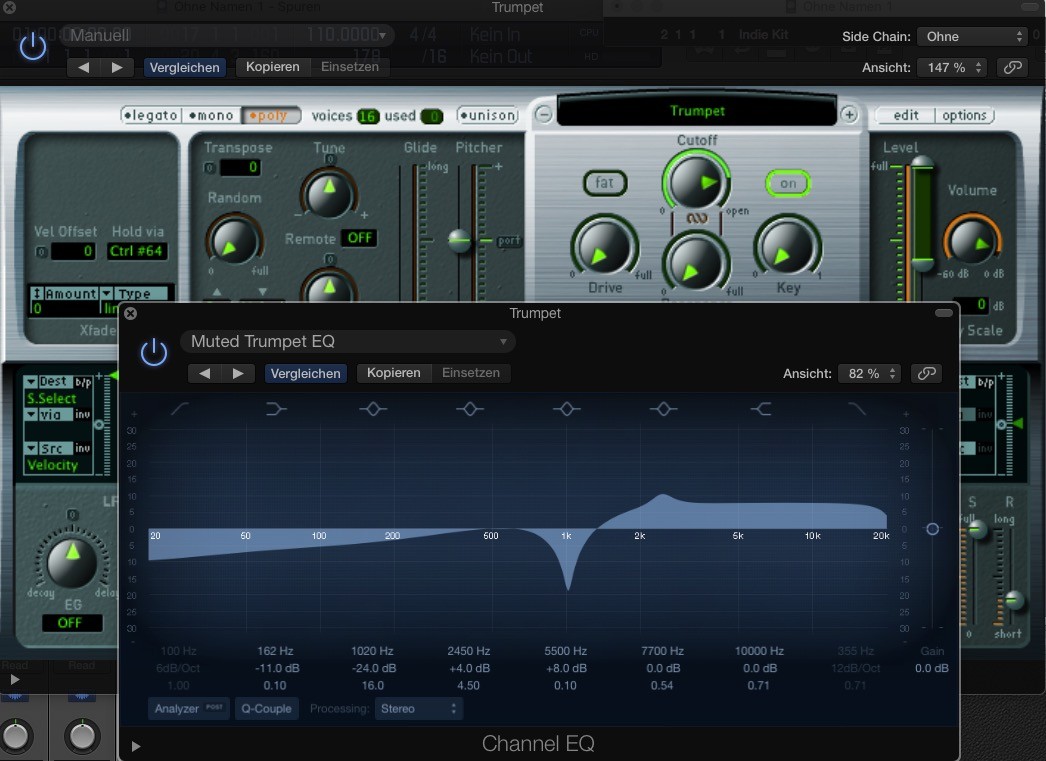Screen dimensions: 1046x761
Task: Click the 162 Hz band frequency value
Action: point(275,651)
